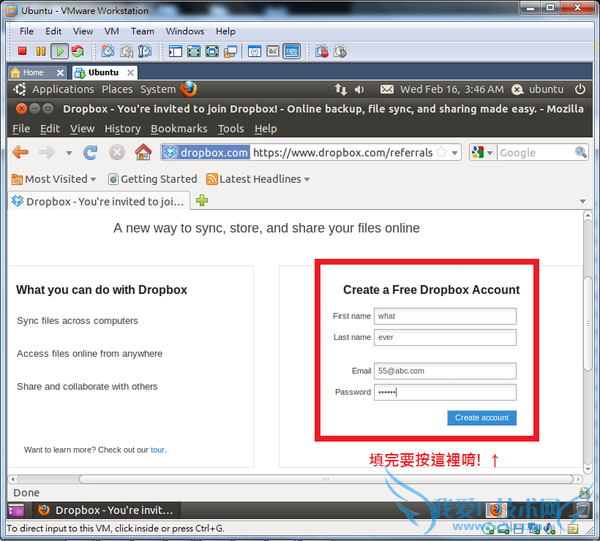Click the First name field
Image resolution: width=600 pixels, height=541 pixels.
click(445, 316)
